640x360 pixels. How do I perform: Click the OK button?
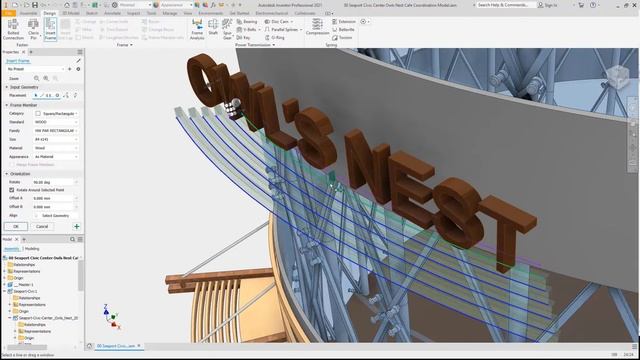tap(16, 227)
